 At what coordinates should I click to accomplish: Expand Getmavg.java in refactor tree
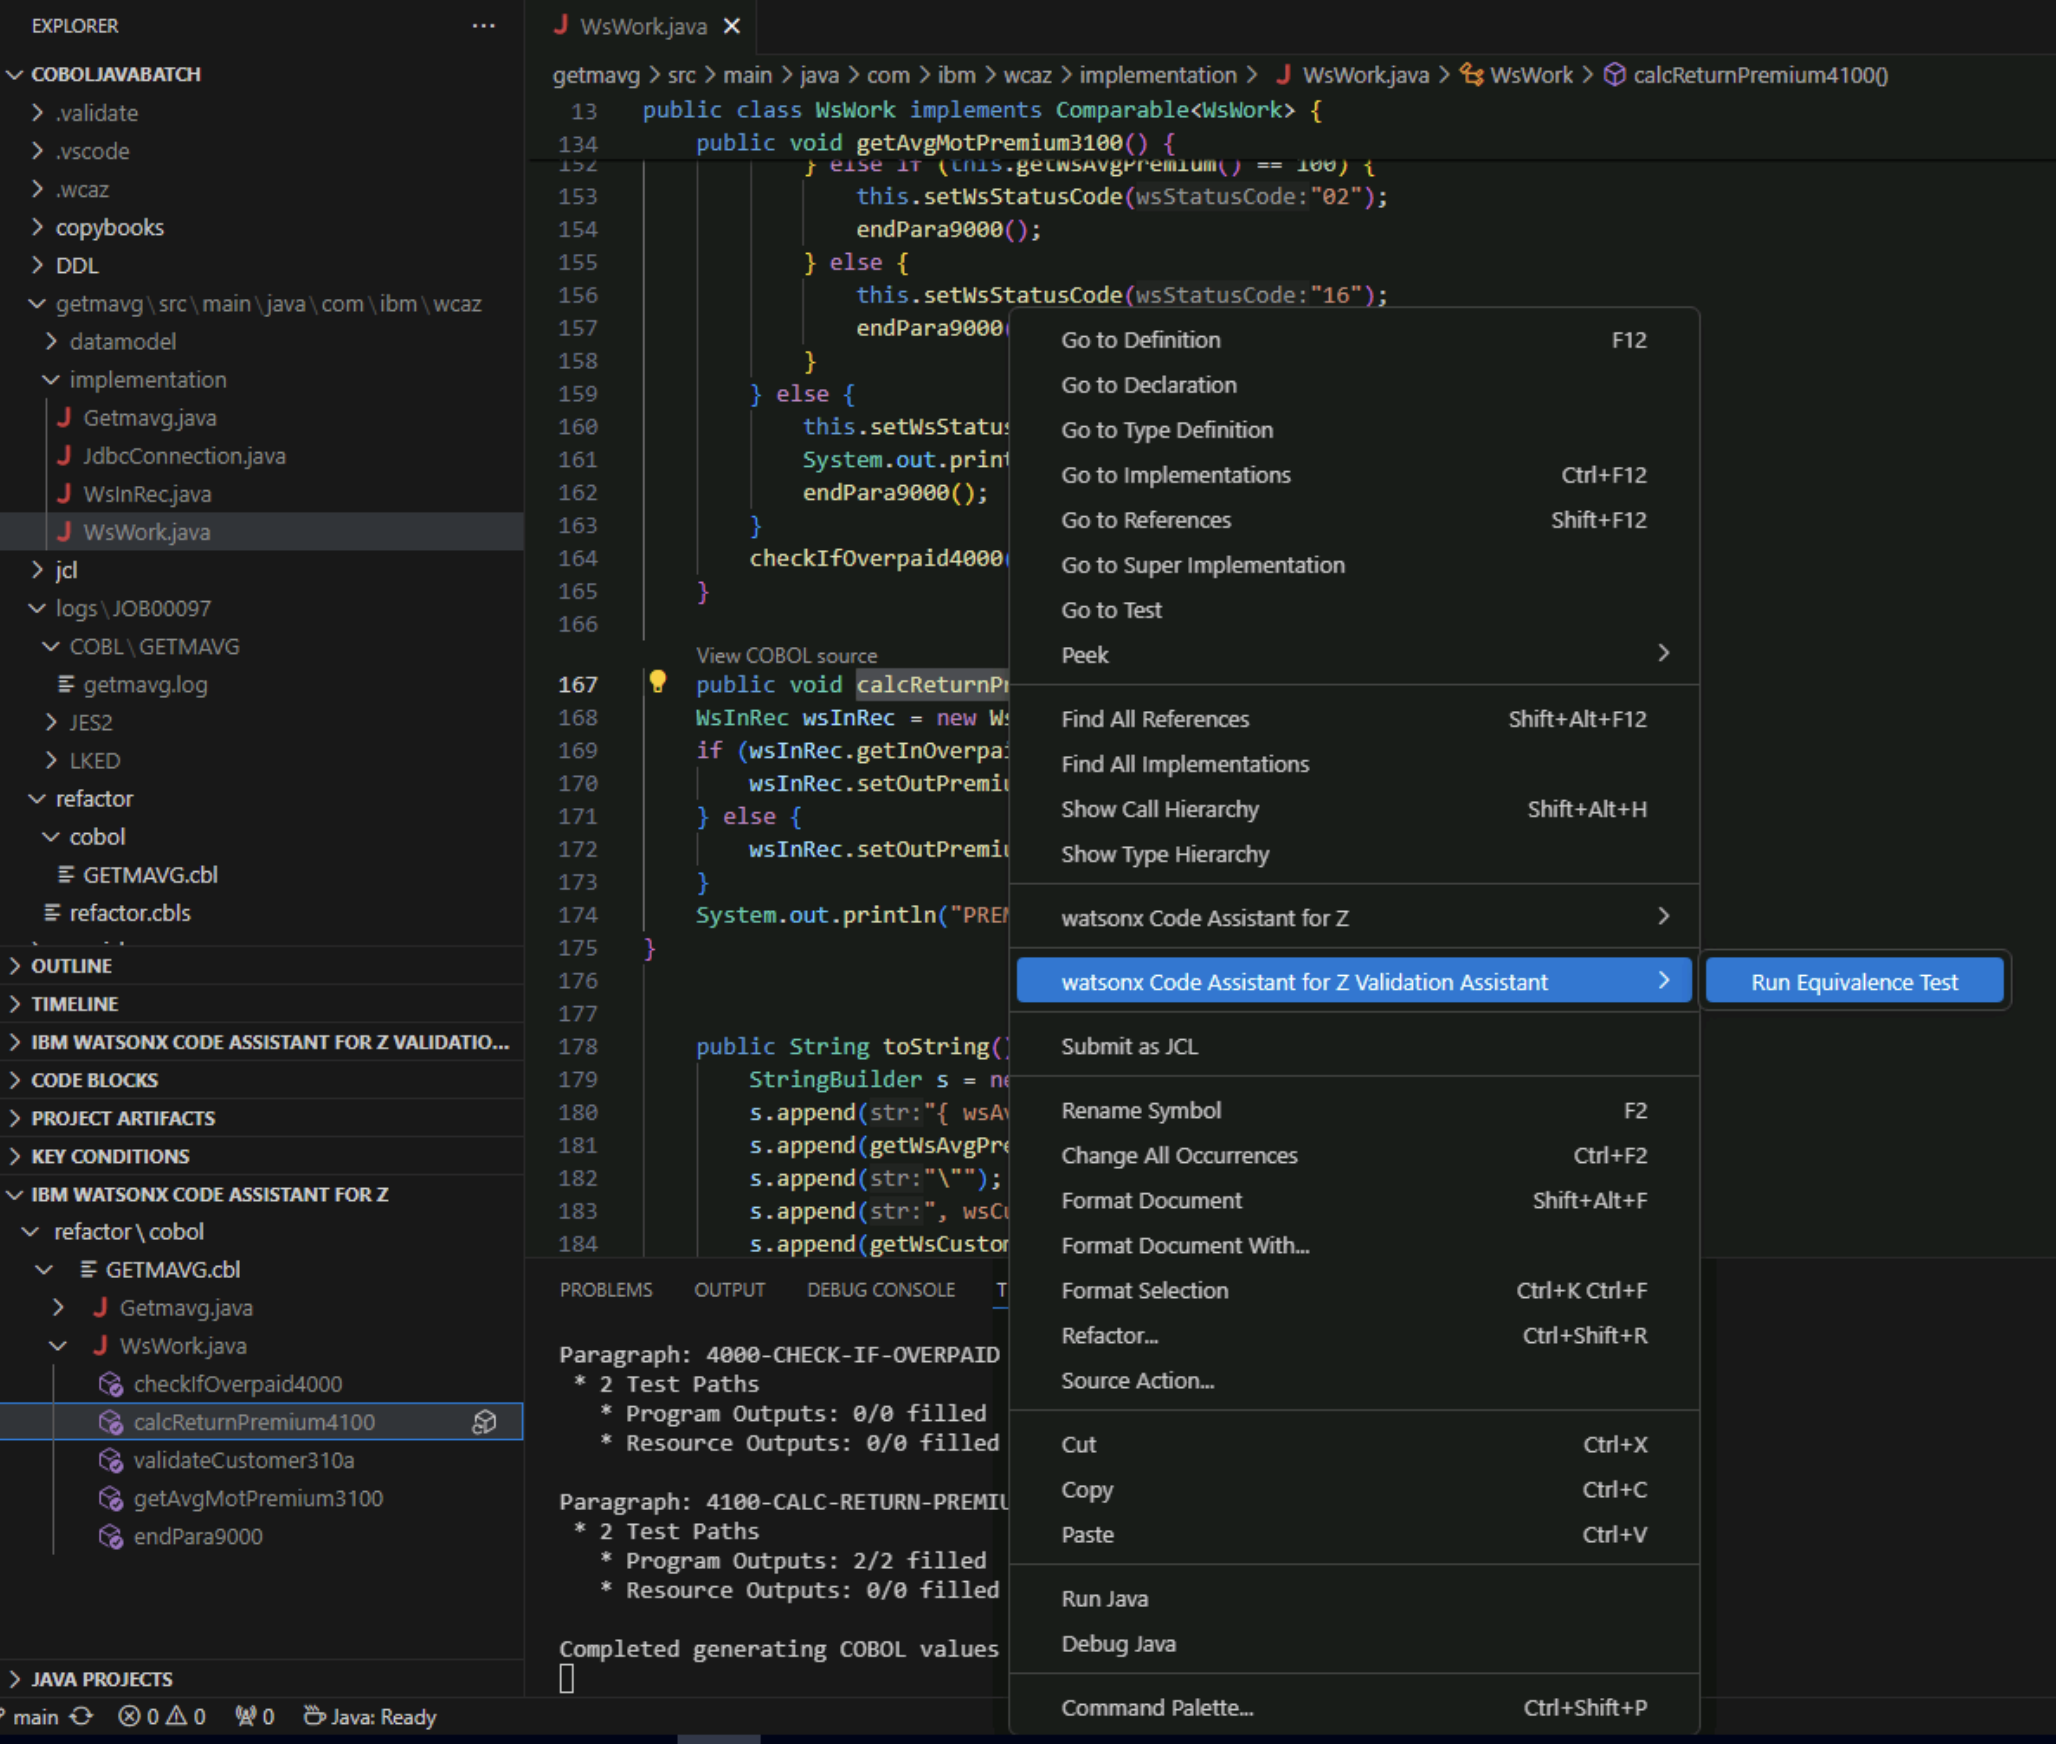(58, 1308)
